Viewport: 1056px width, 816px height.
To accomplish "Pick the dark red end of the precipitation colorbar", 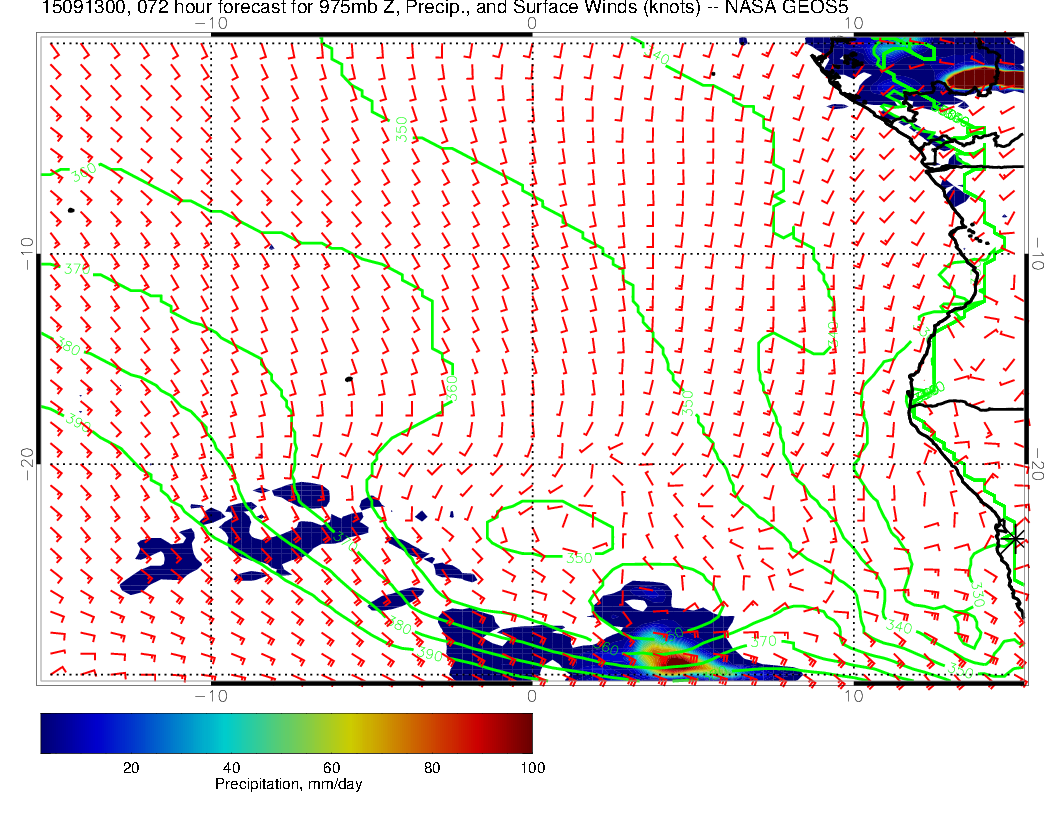I will [x=524, y=732].
